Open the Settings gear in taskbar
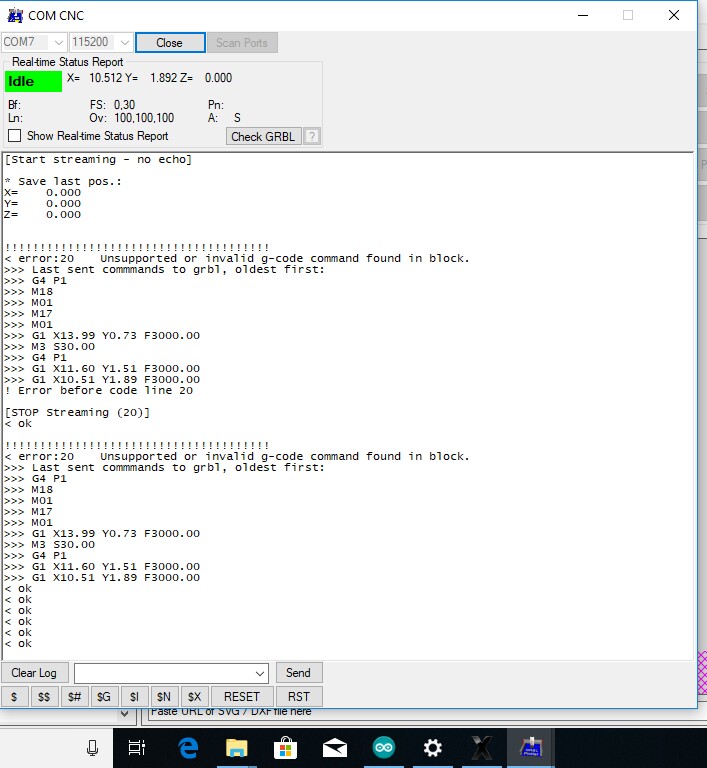 (433, 748)
